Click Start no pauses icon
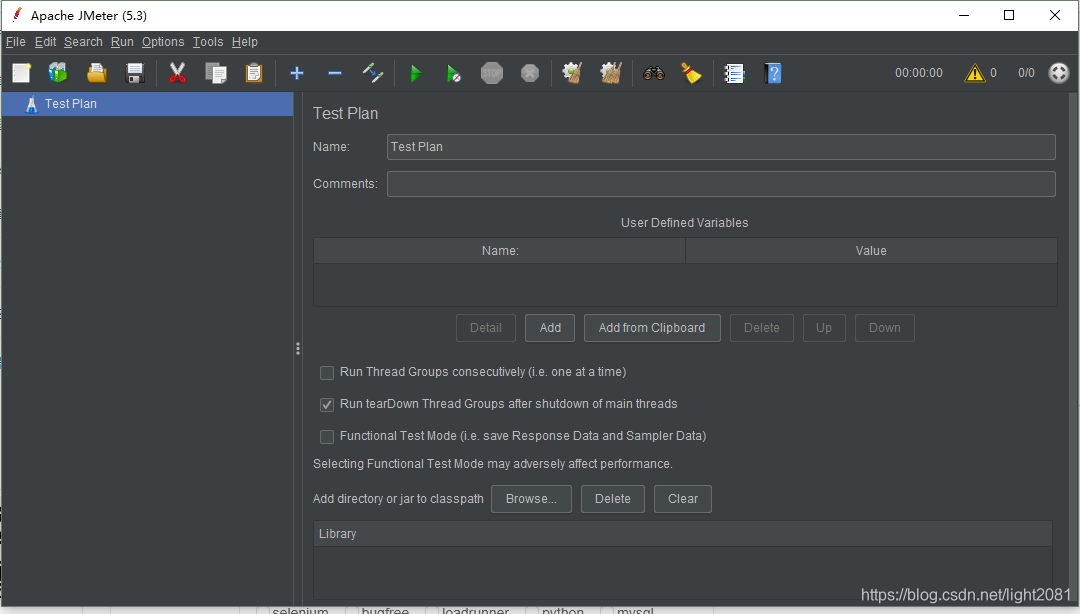1080x614 pixels. [453, 73]
